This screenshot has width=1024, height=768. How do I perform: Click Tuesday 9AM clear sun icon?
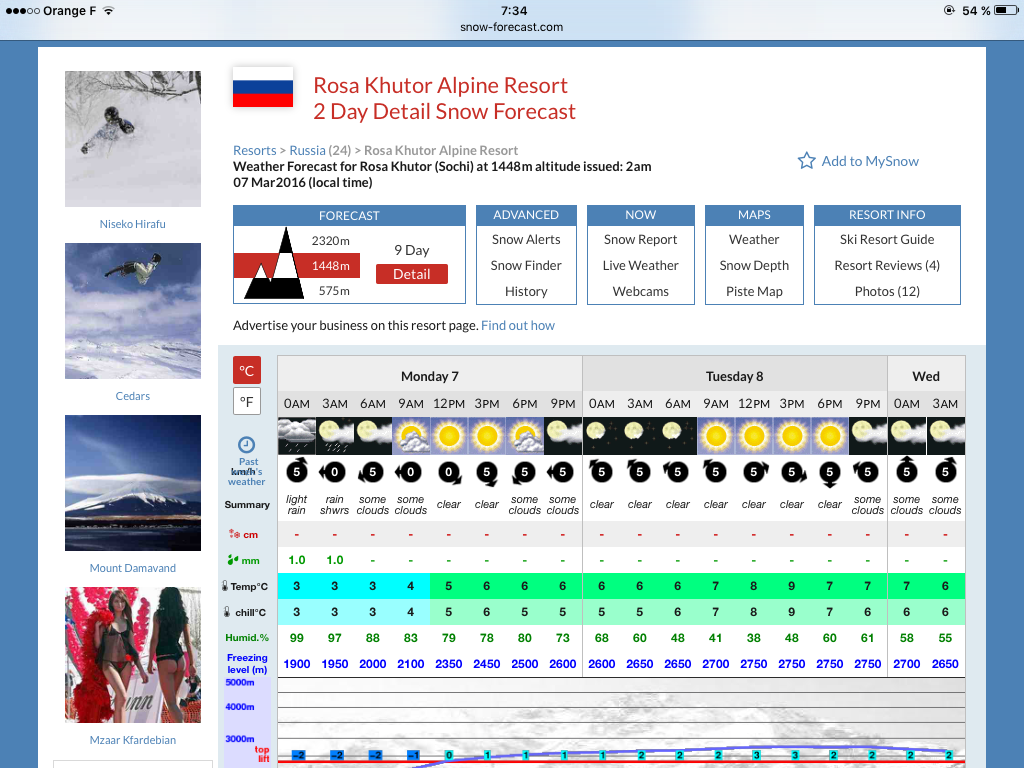tap(716, 436)
